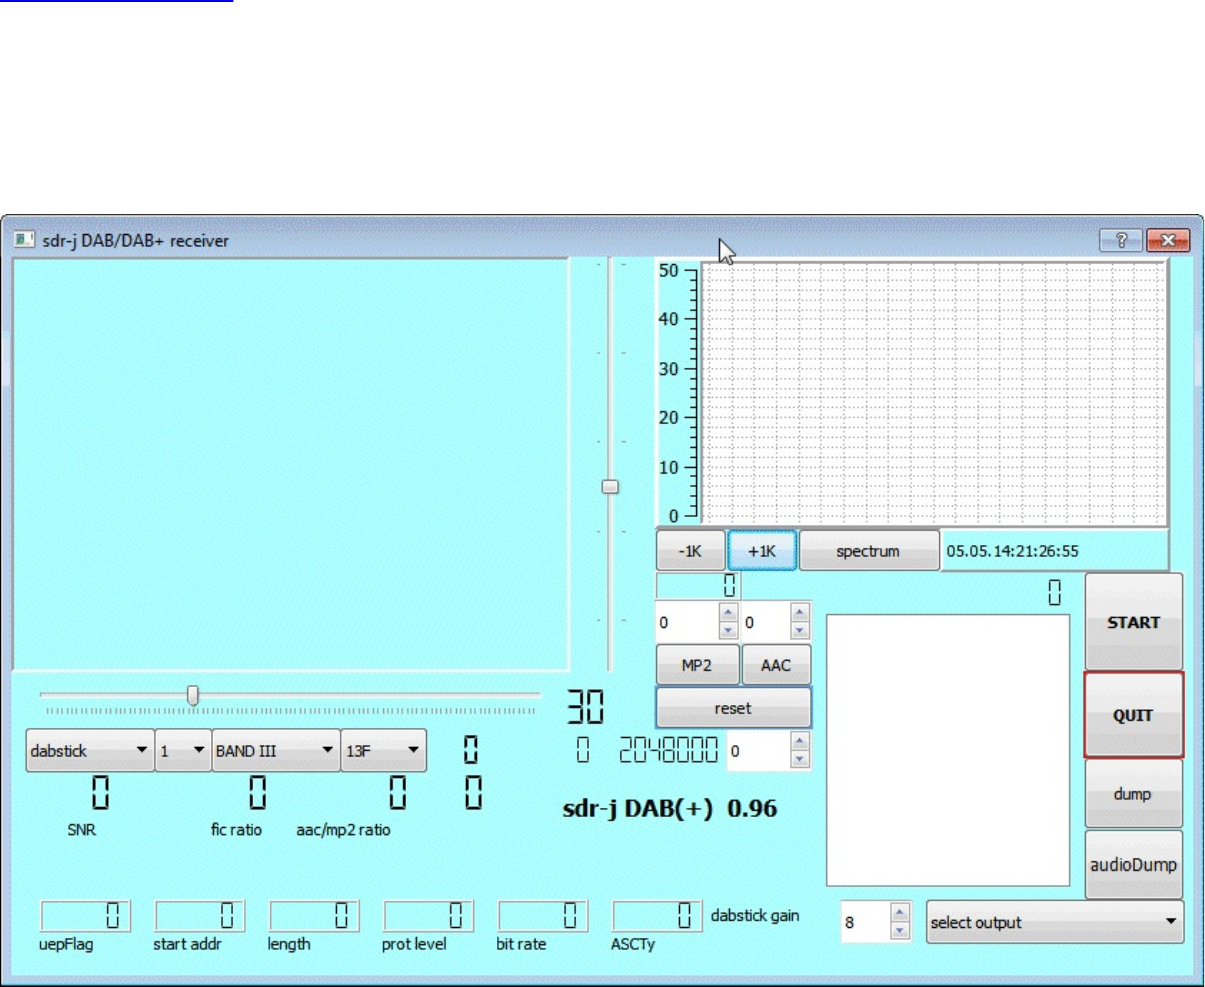Click the aac/mp2 ratio label
Image resolution: width=1205 pixels, height=987 pixels.
point(343,830)
